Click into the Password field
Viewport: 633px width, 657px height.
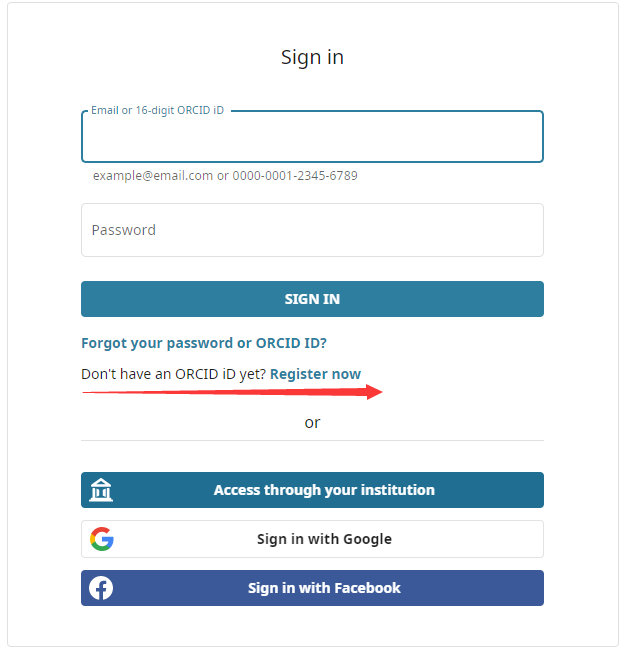[x=312, y=230]
